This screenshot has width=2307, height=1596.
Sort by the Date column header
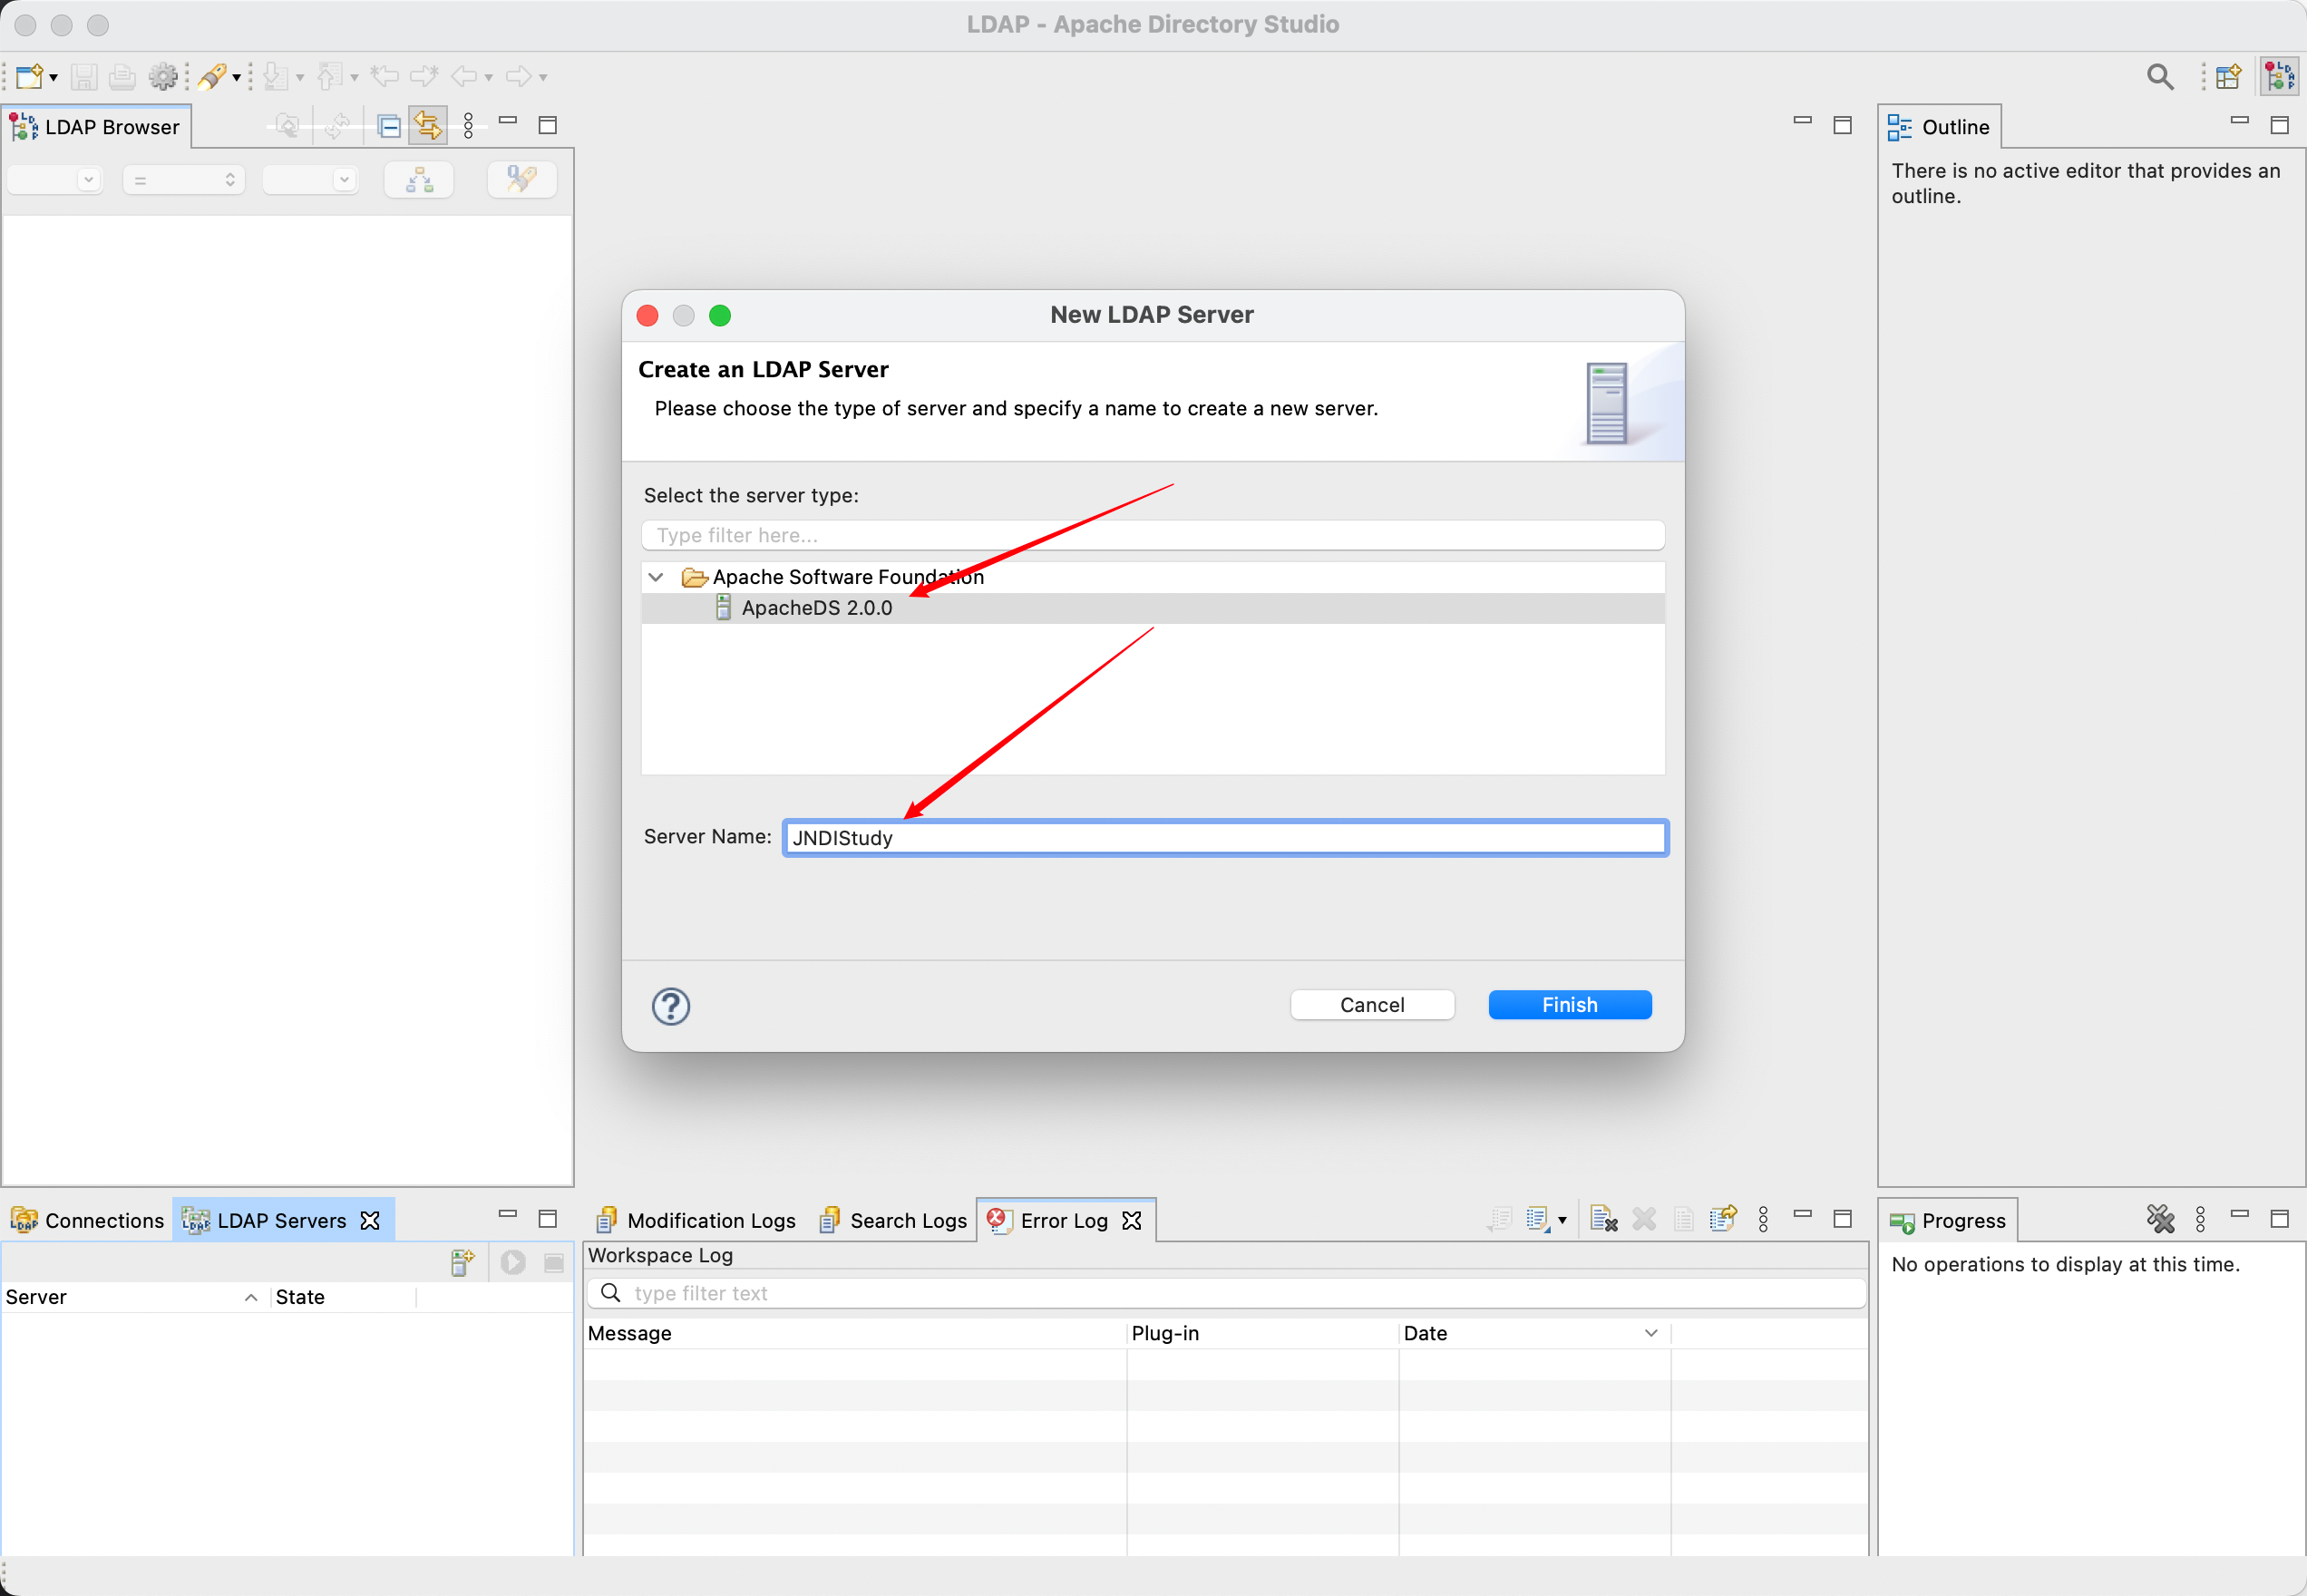(1534, 1333)
